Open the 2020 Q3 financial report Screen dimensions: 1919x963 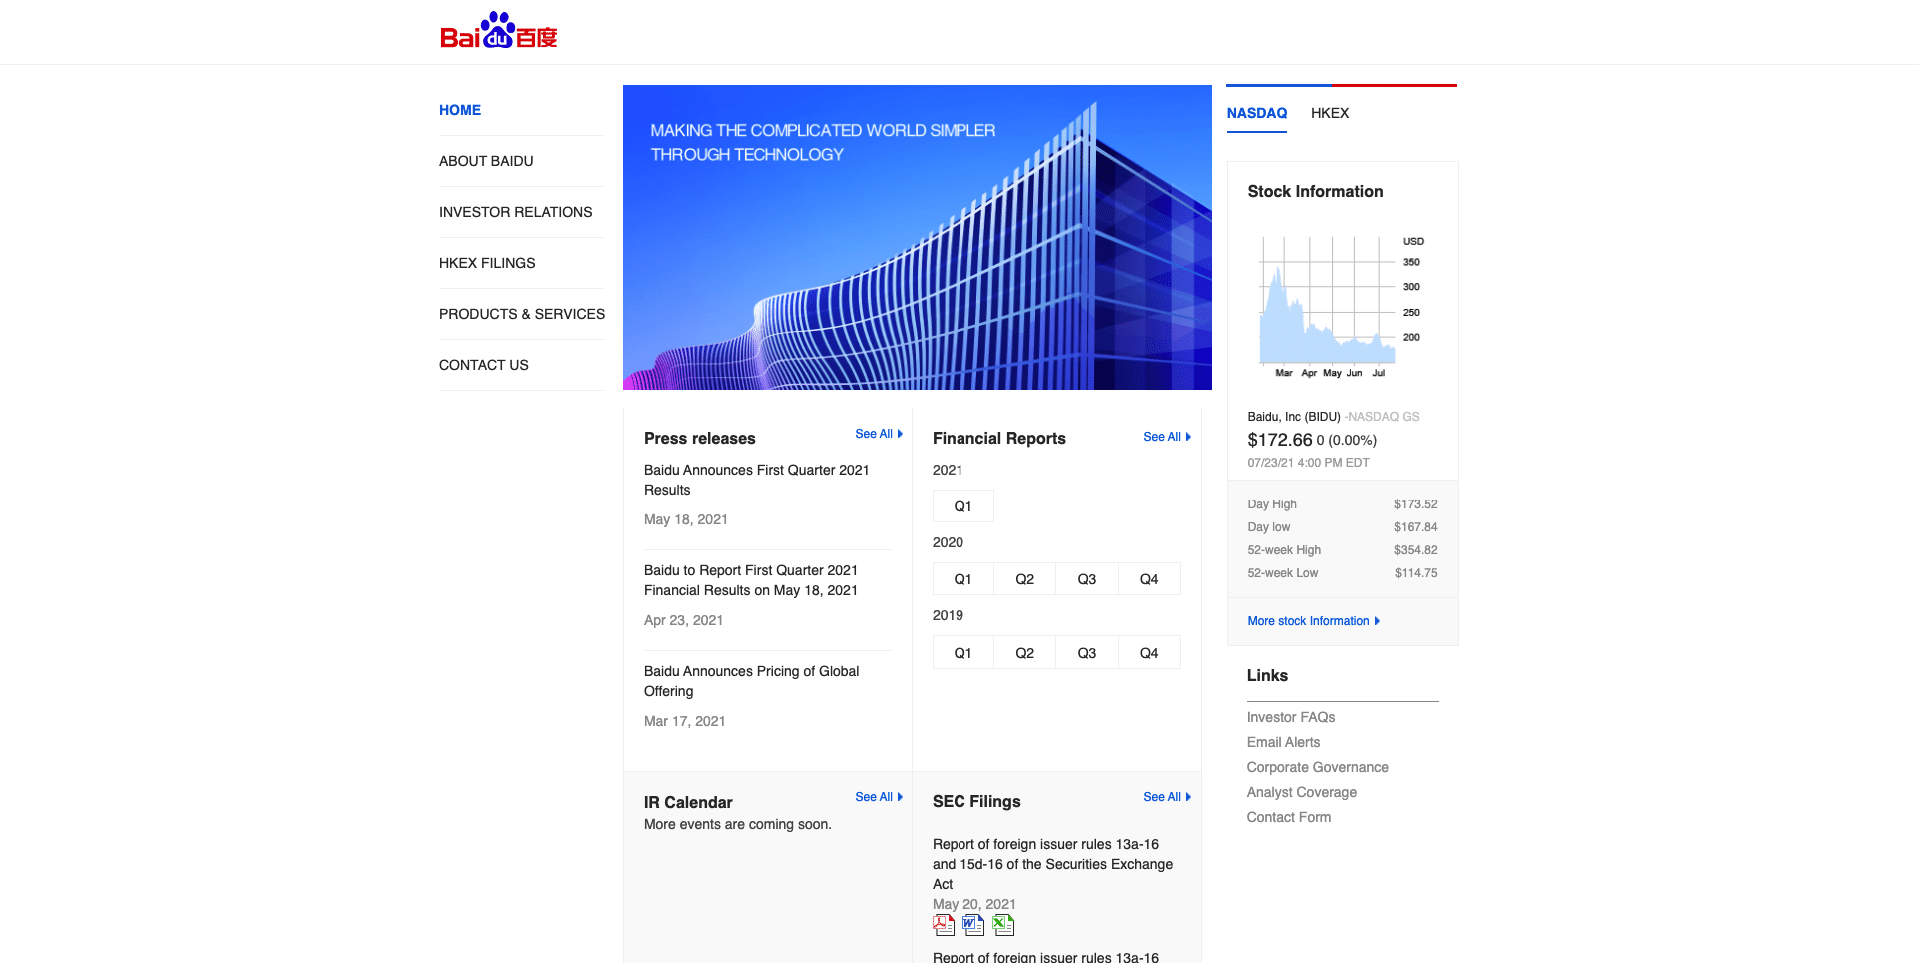(x=1087, y=579)
